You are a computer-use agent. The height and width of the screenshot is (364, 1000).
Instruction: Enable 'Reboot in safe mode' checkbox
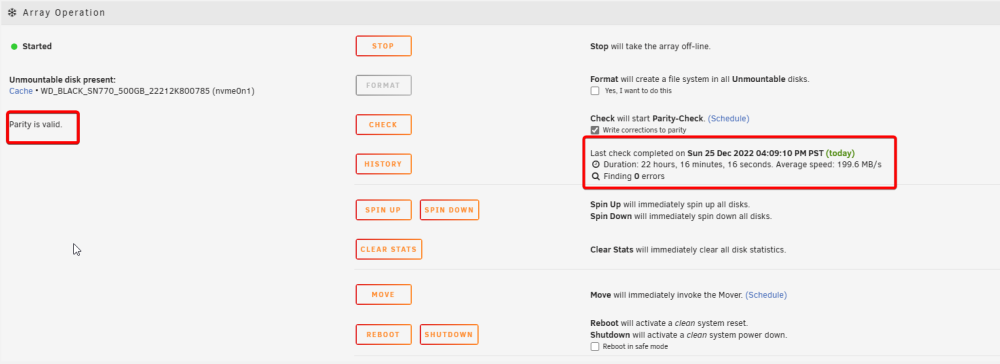point(595,347)
